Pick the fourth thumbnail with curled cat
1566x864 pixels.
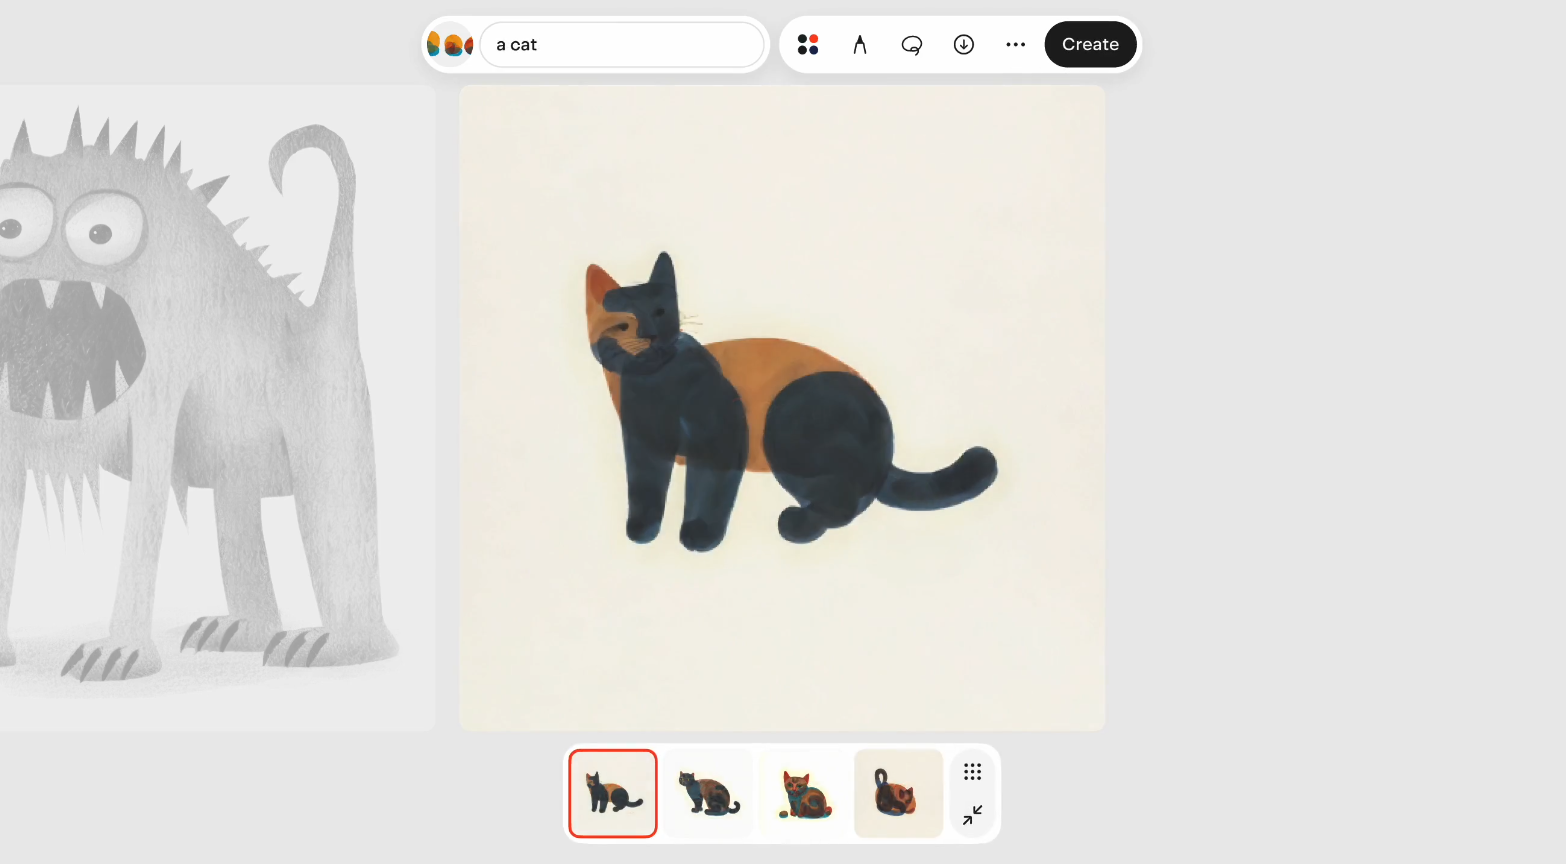[x=898, y=793]
